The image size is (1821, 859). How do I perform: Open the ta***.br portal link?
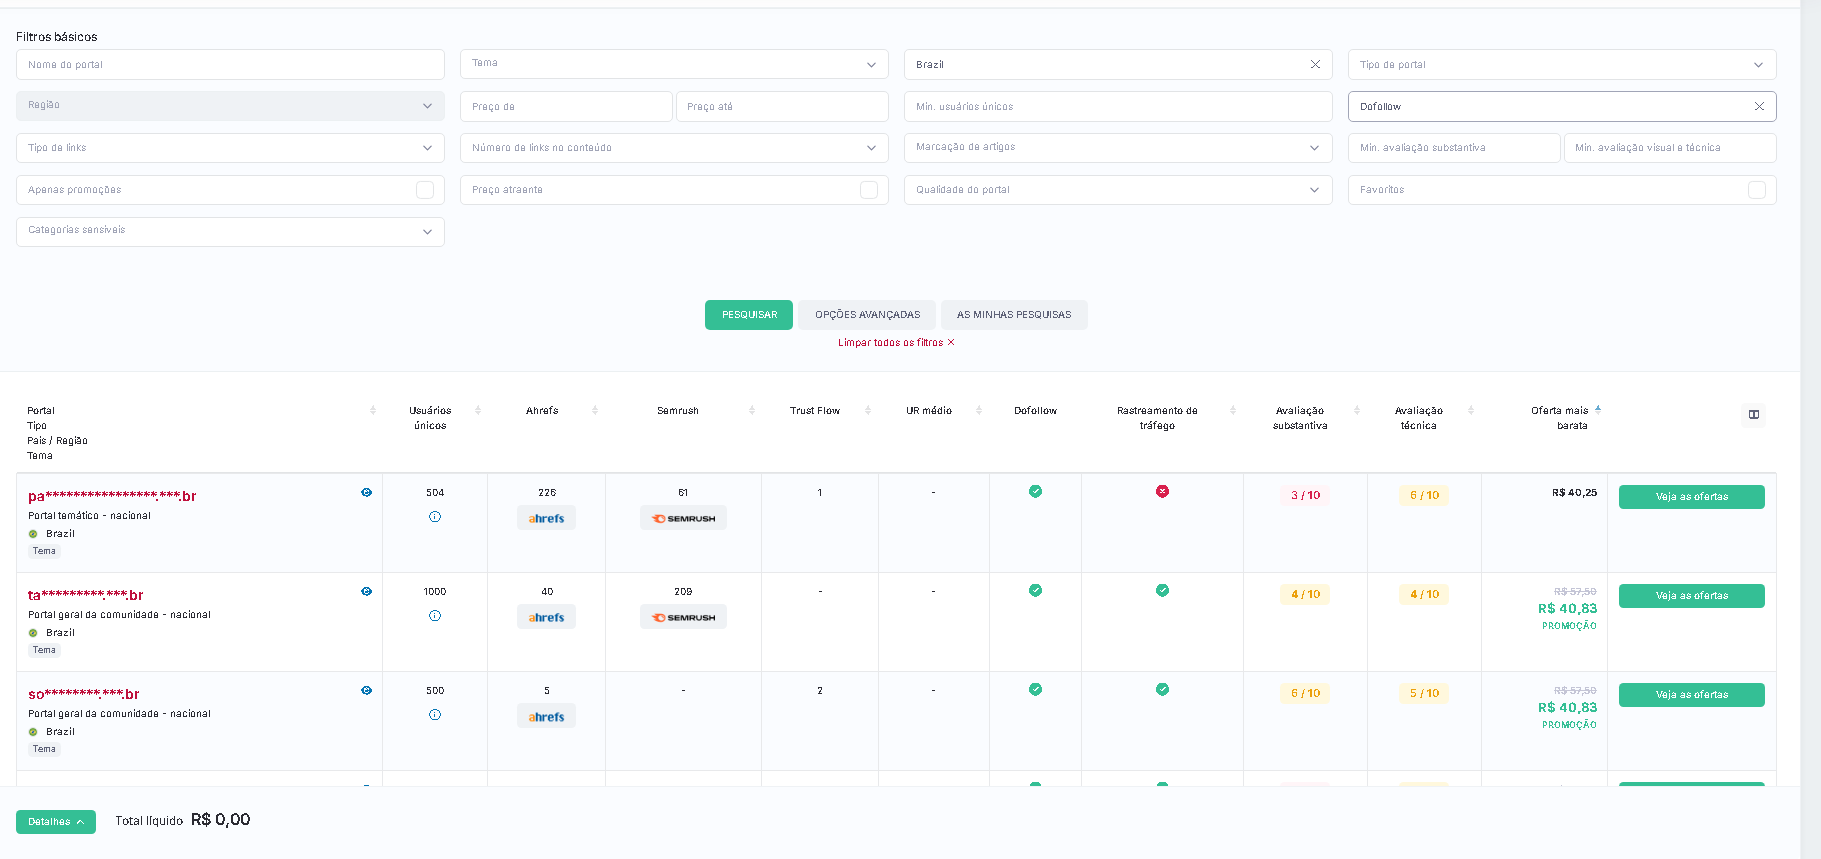coord(86,595)
